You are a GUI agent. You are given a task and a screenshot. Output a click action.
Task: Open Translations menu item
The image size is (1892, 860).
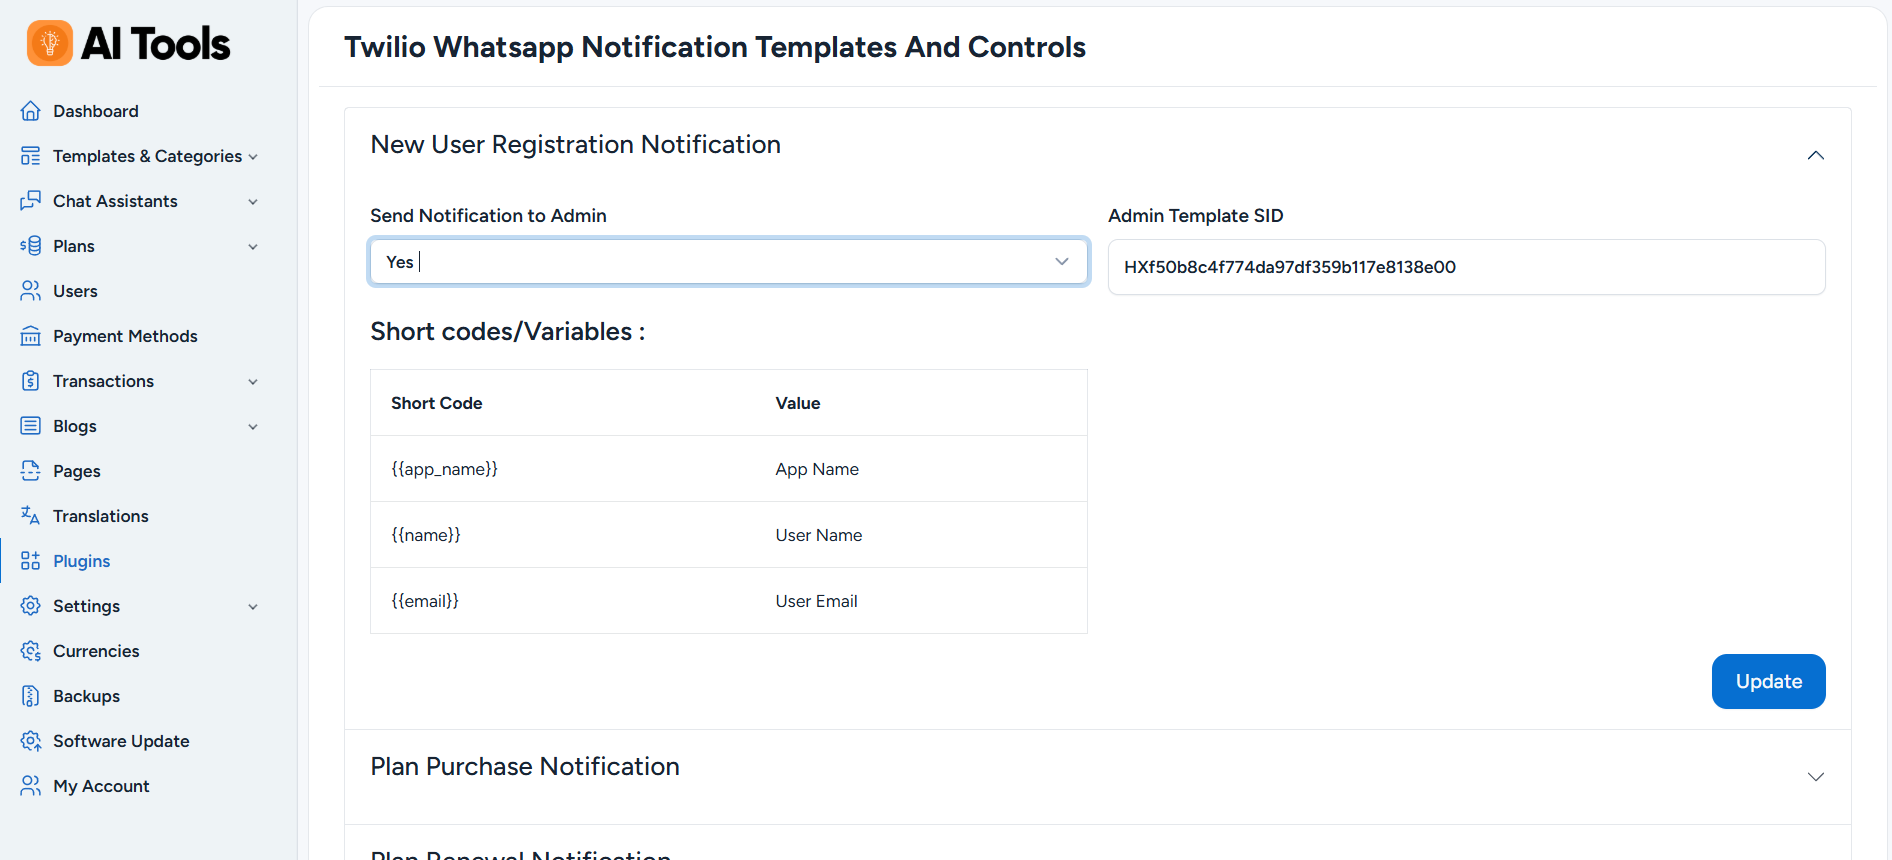101,516
